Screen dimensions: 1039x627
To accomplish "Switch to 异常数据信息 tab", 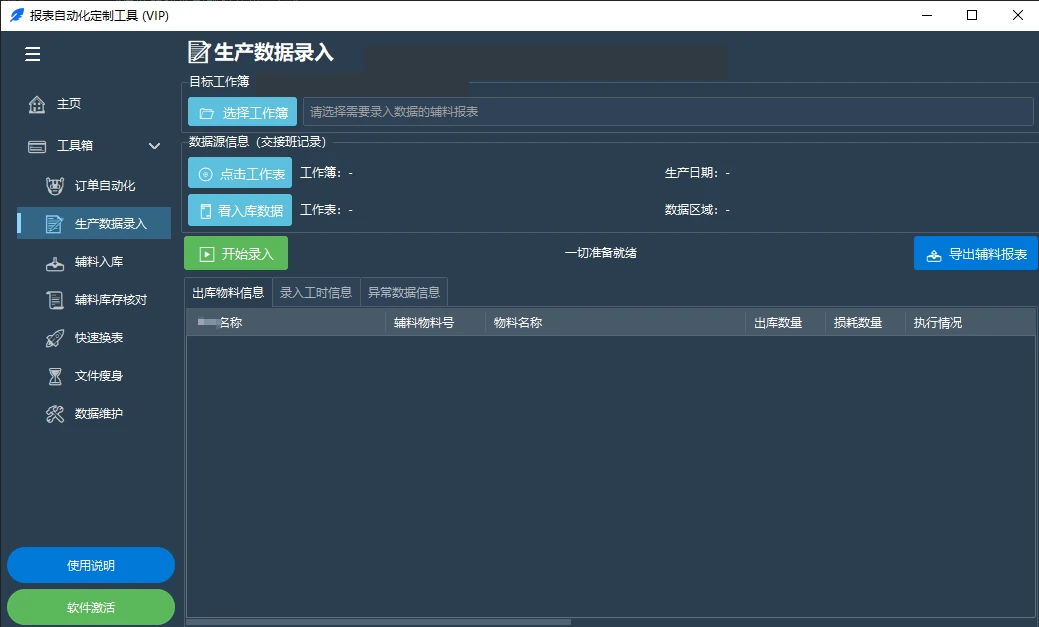I will point(404,292).
